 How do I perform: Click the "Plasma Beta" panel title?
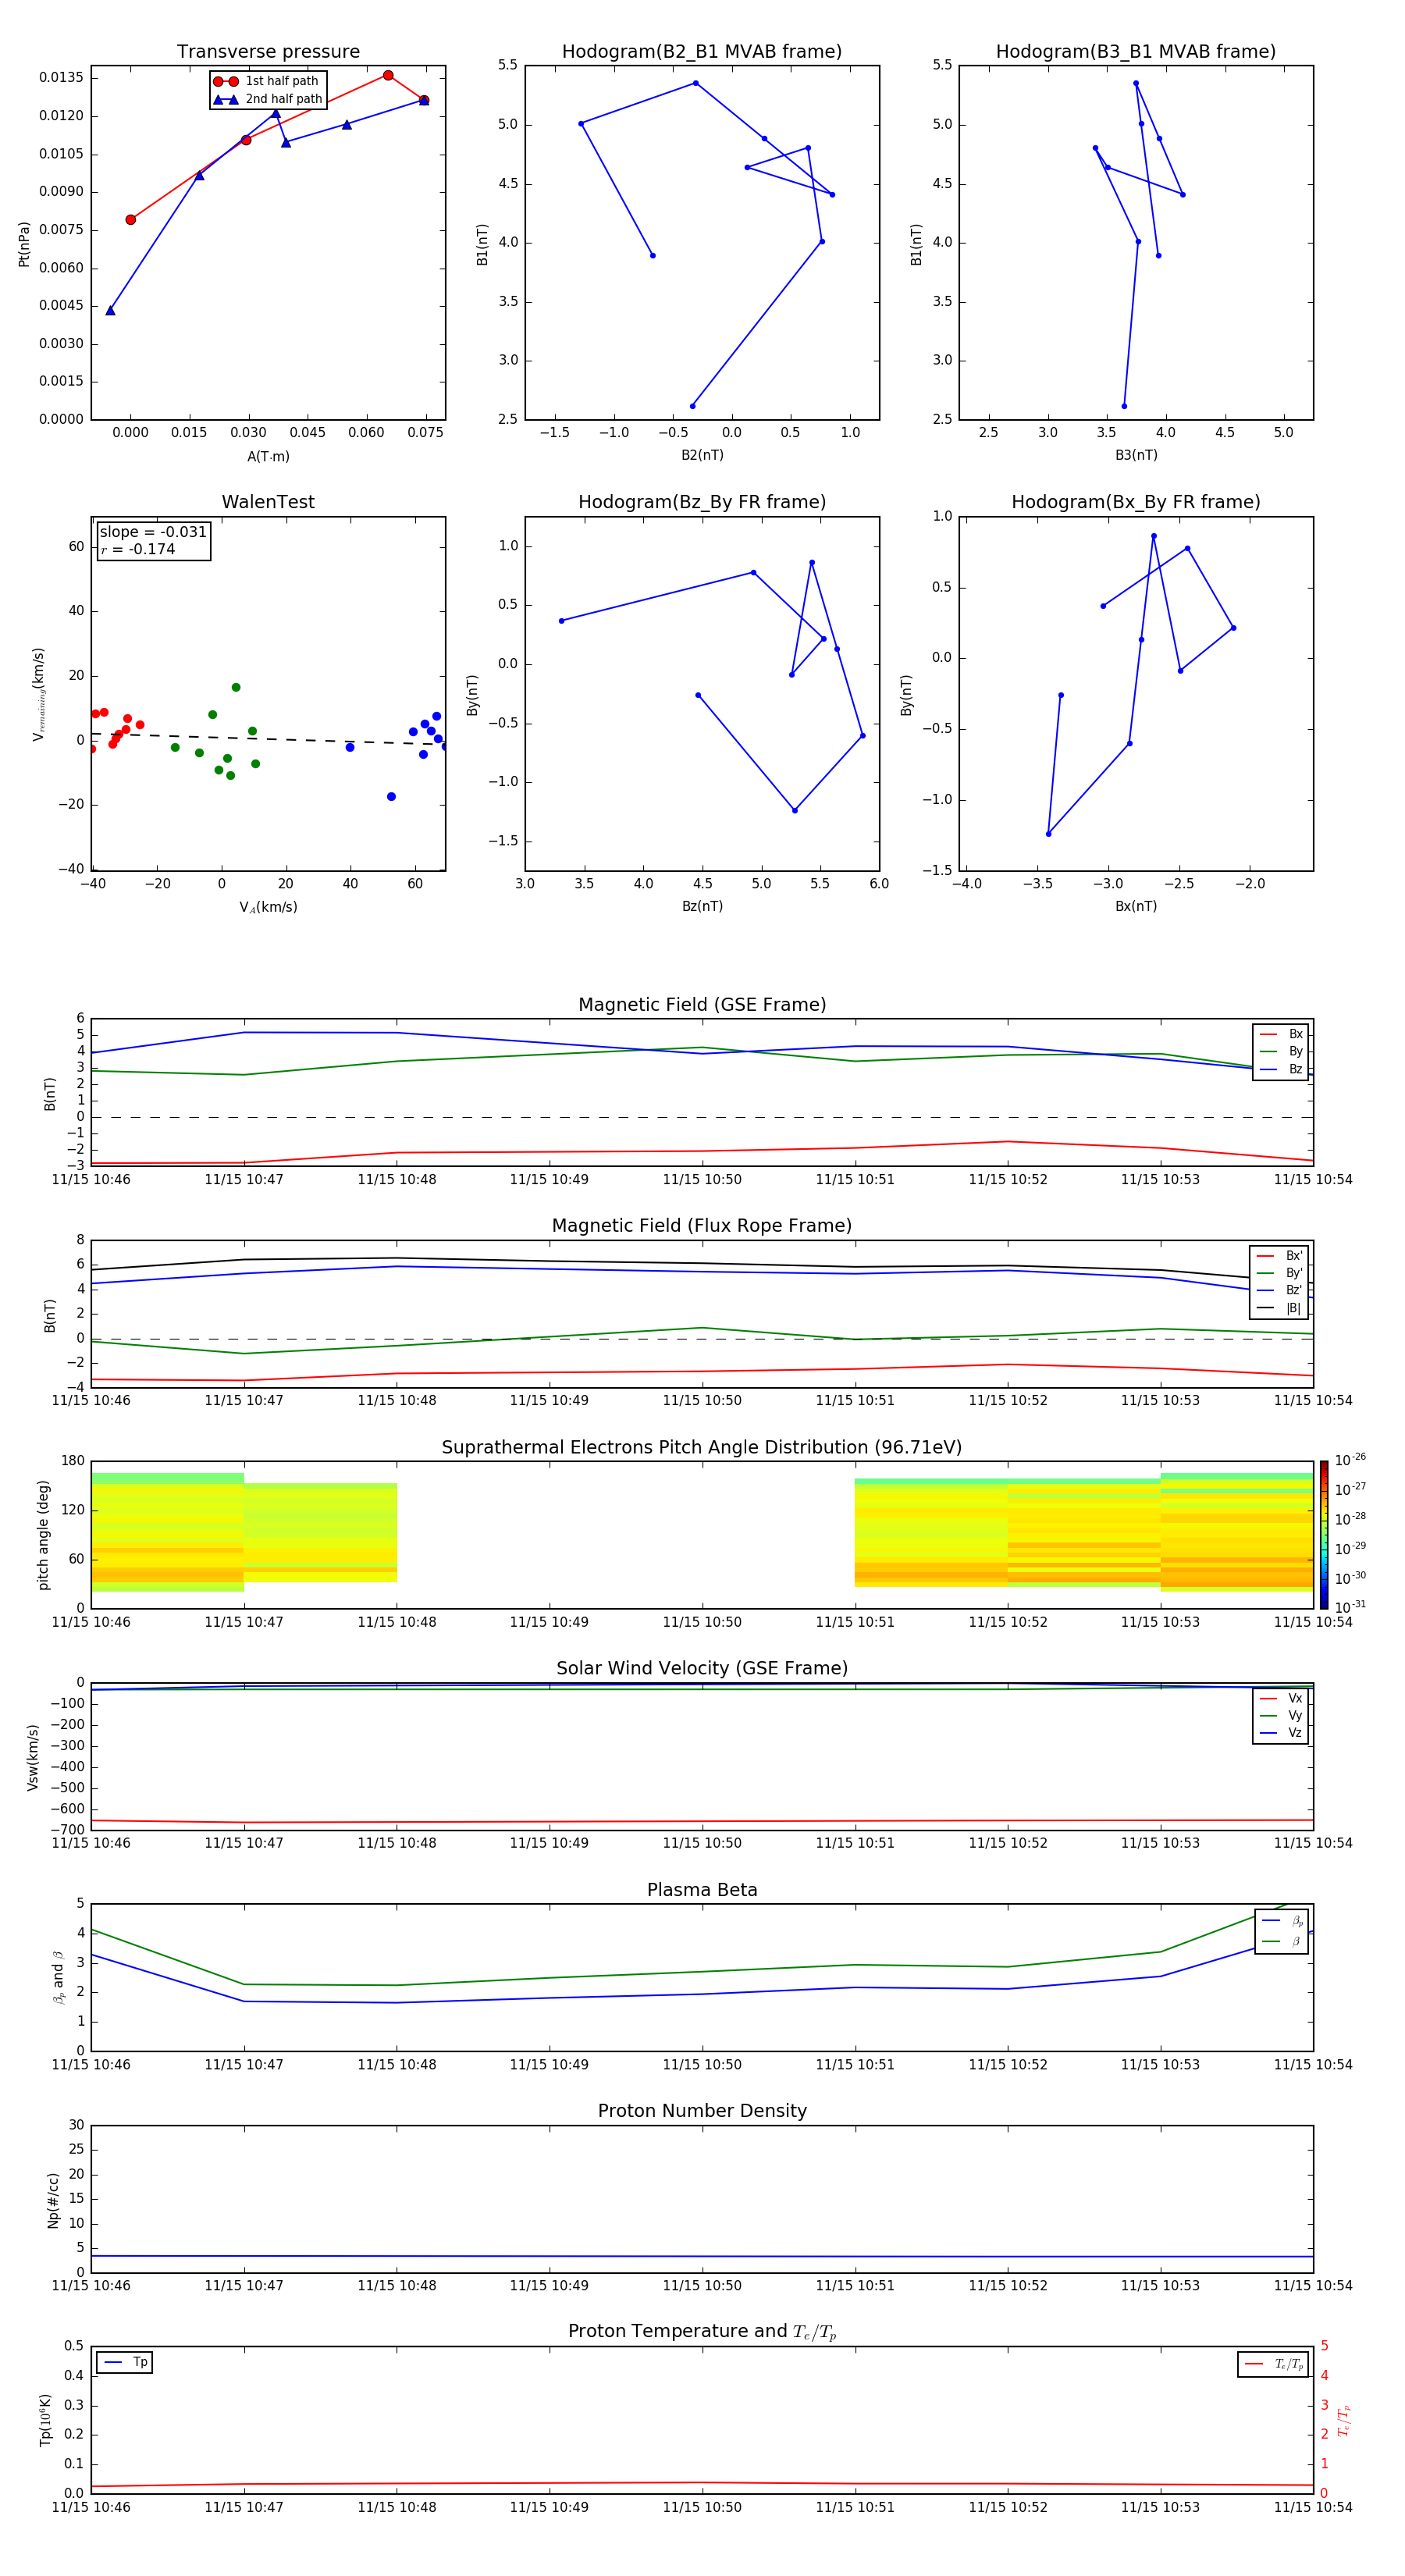(x=702, y=1890)
